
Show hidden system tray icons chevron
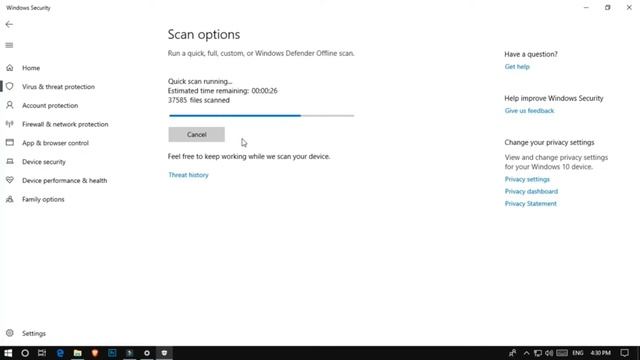[x=527, y=353]
